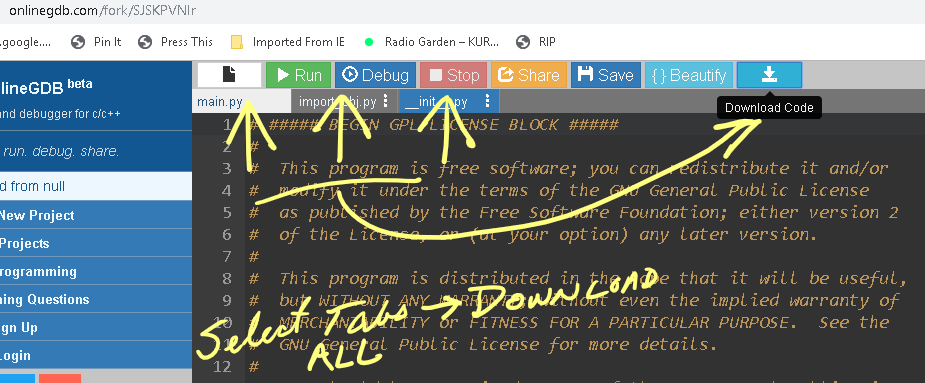The image size is (925, 383).
Task: Open options menu of import obj .py tab
Action: 386,101
